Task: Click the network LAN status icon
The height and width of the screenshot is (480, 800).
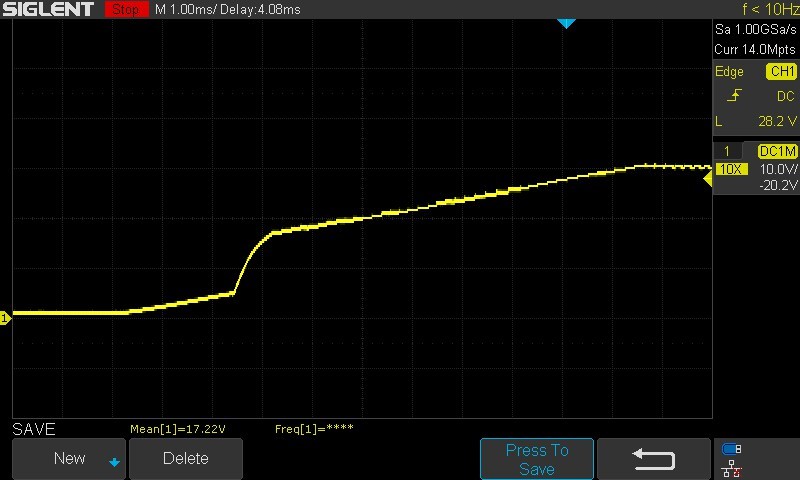Action: click(732, 469)
